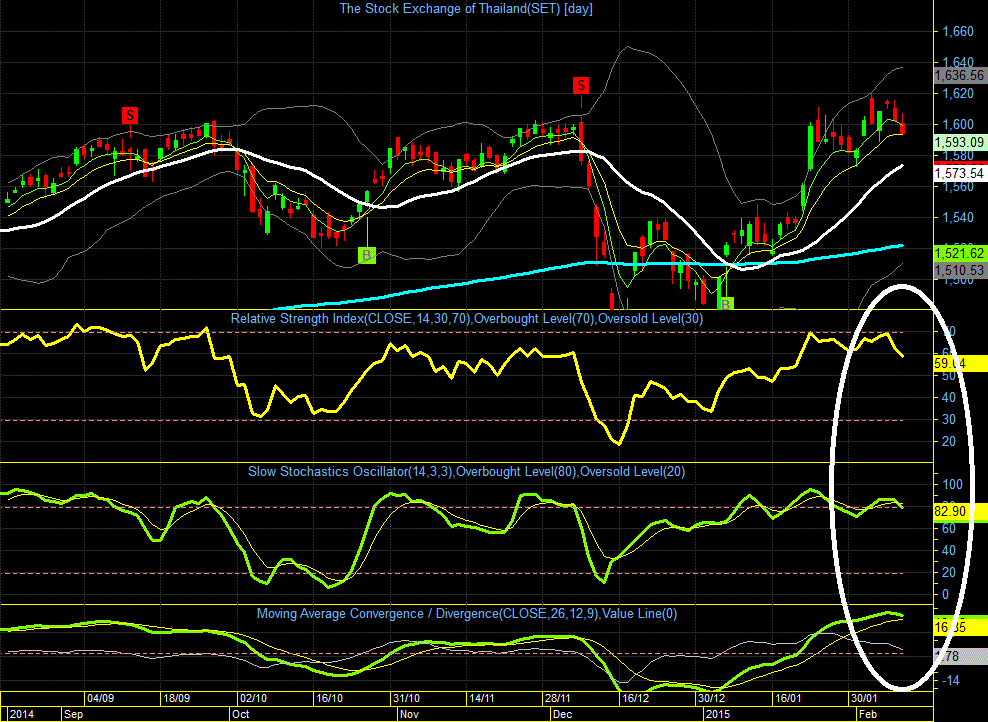
Task: Click the Relative Strength Index panel title
Action: [467, 319]
